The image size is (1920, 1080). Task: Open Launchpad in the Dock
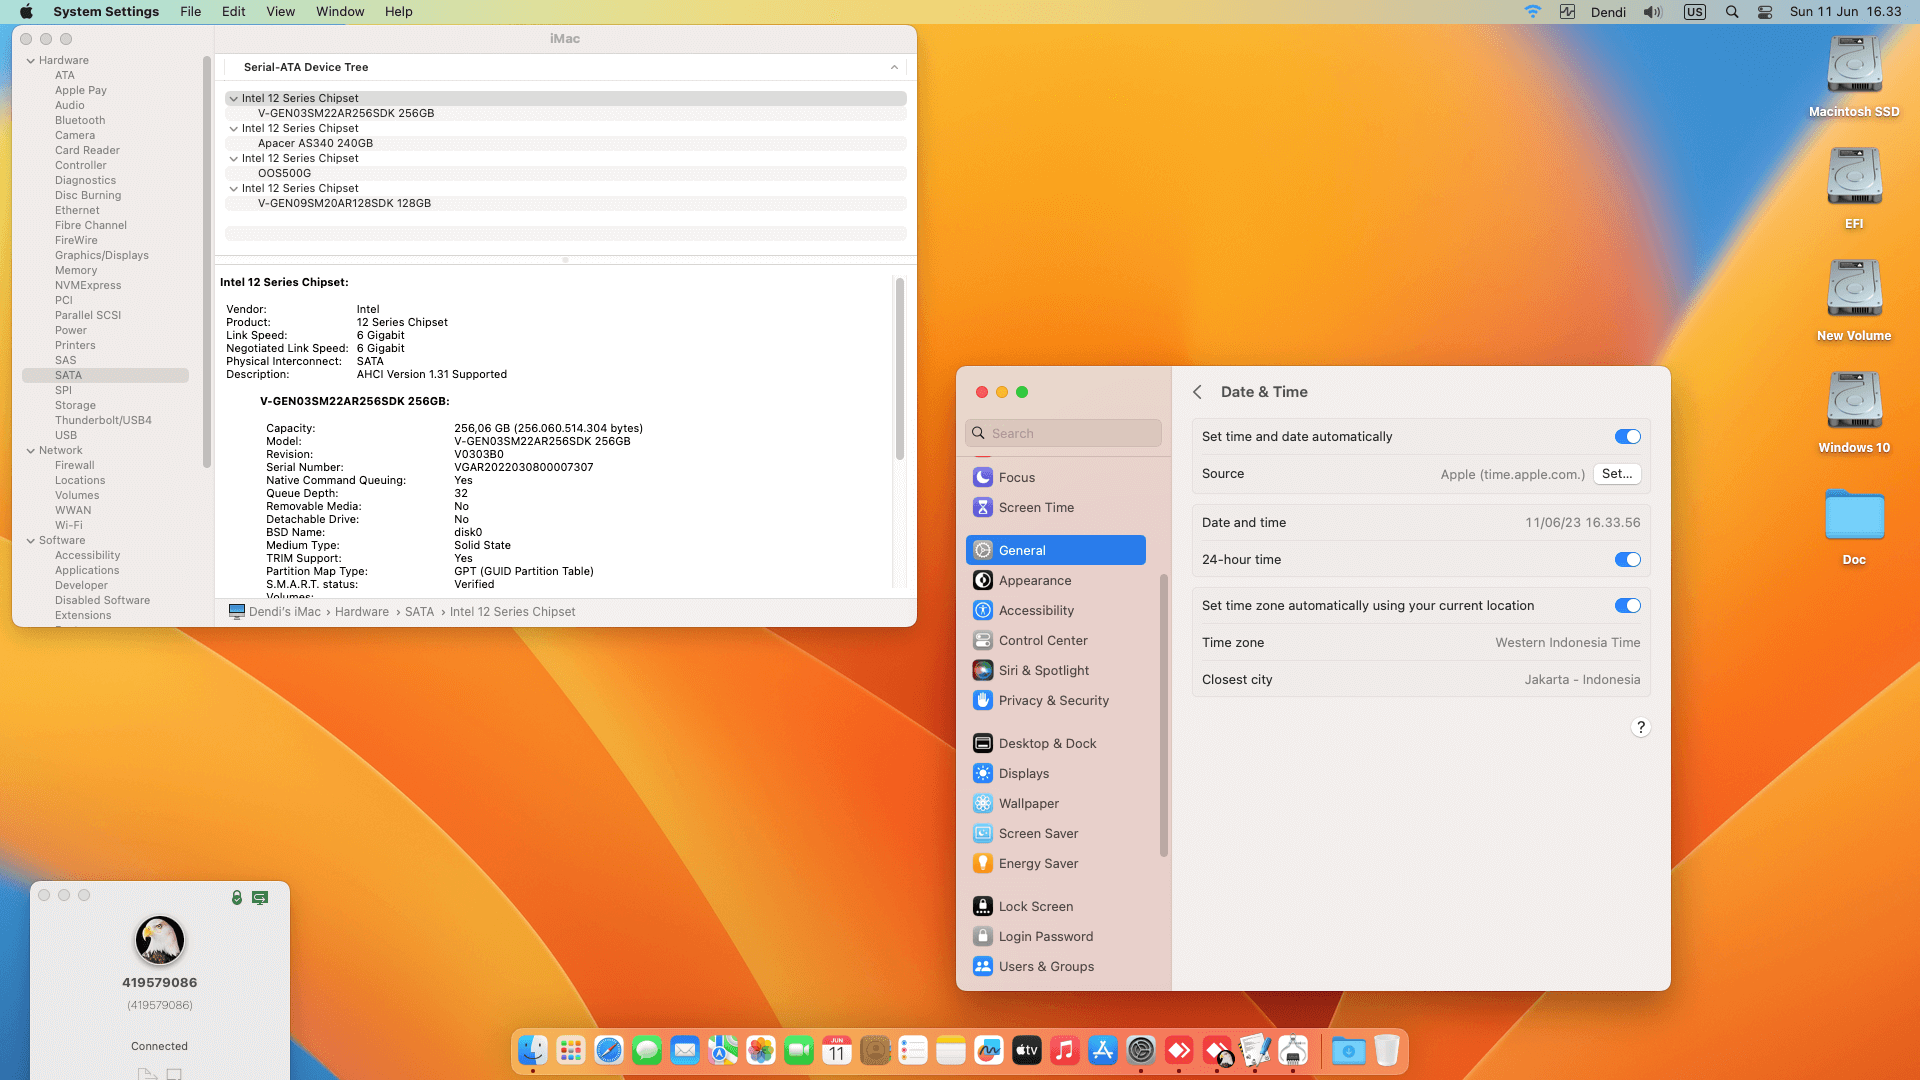coord(571,1051)
